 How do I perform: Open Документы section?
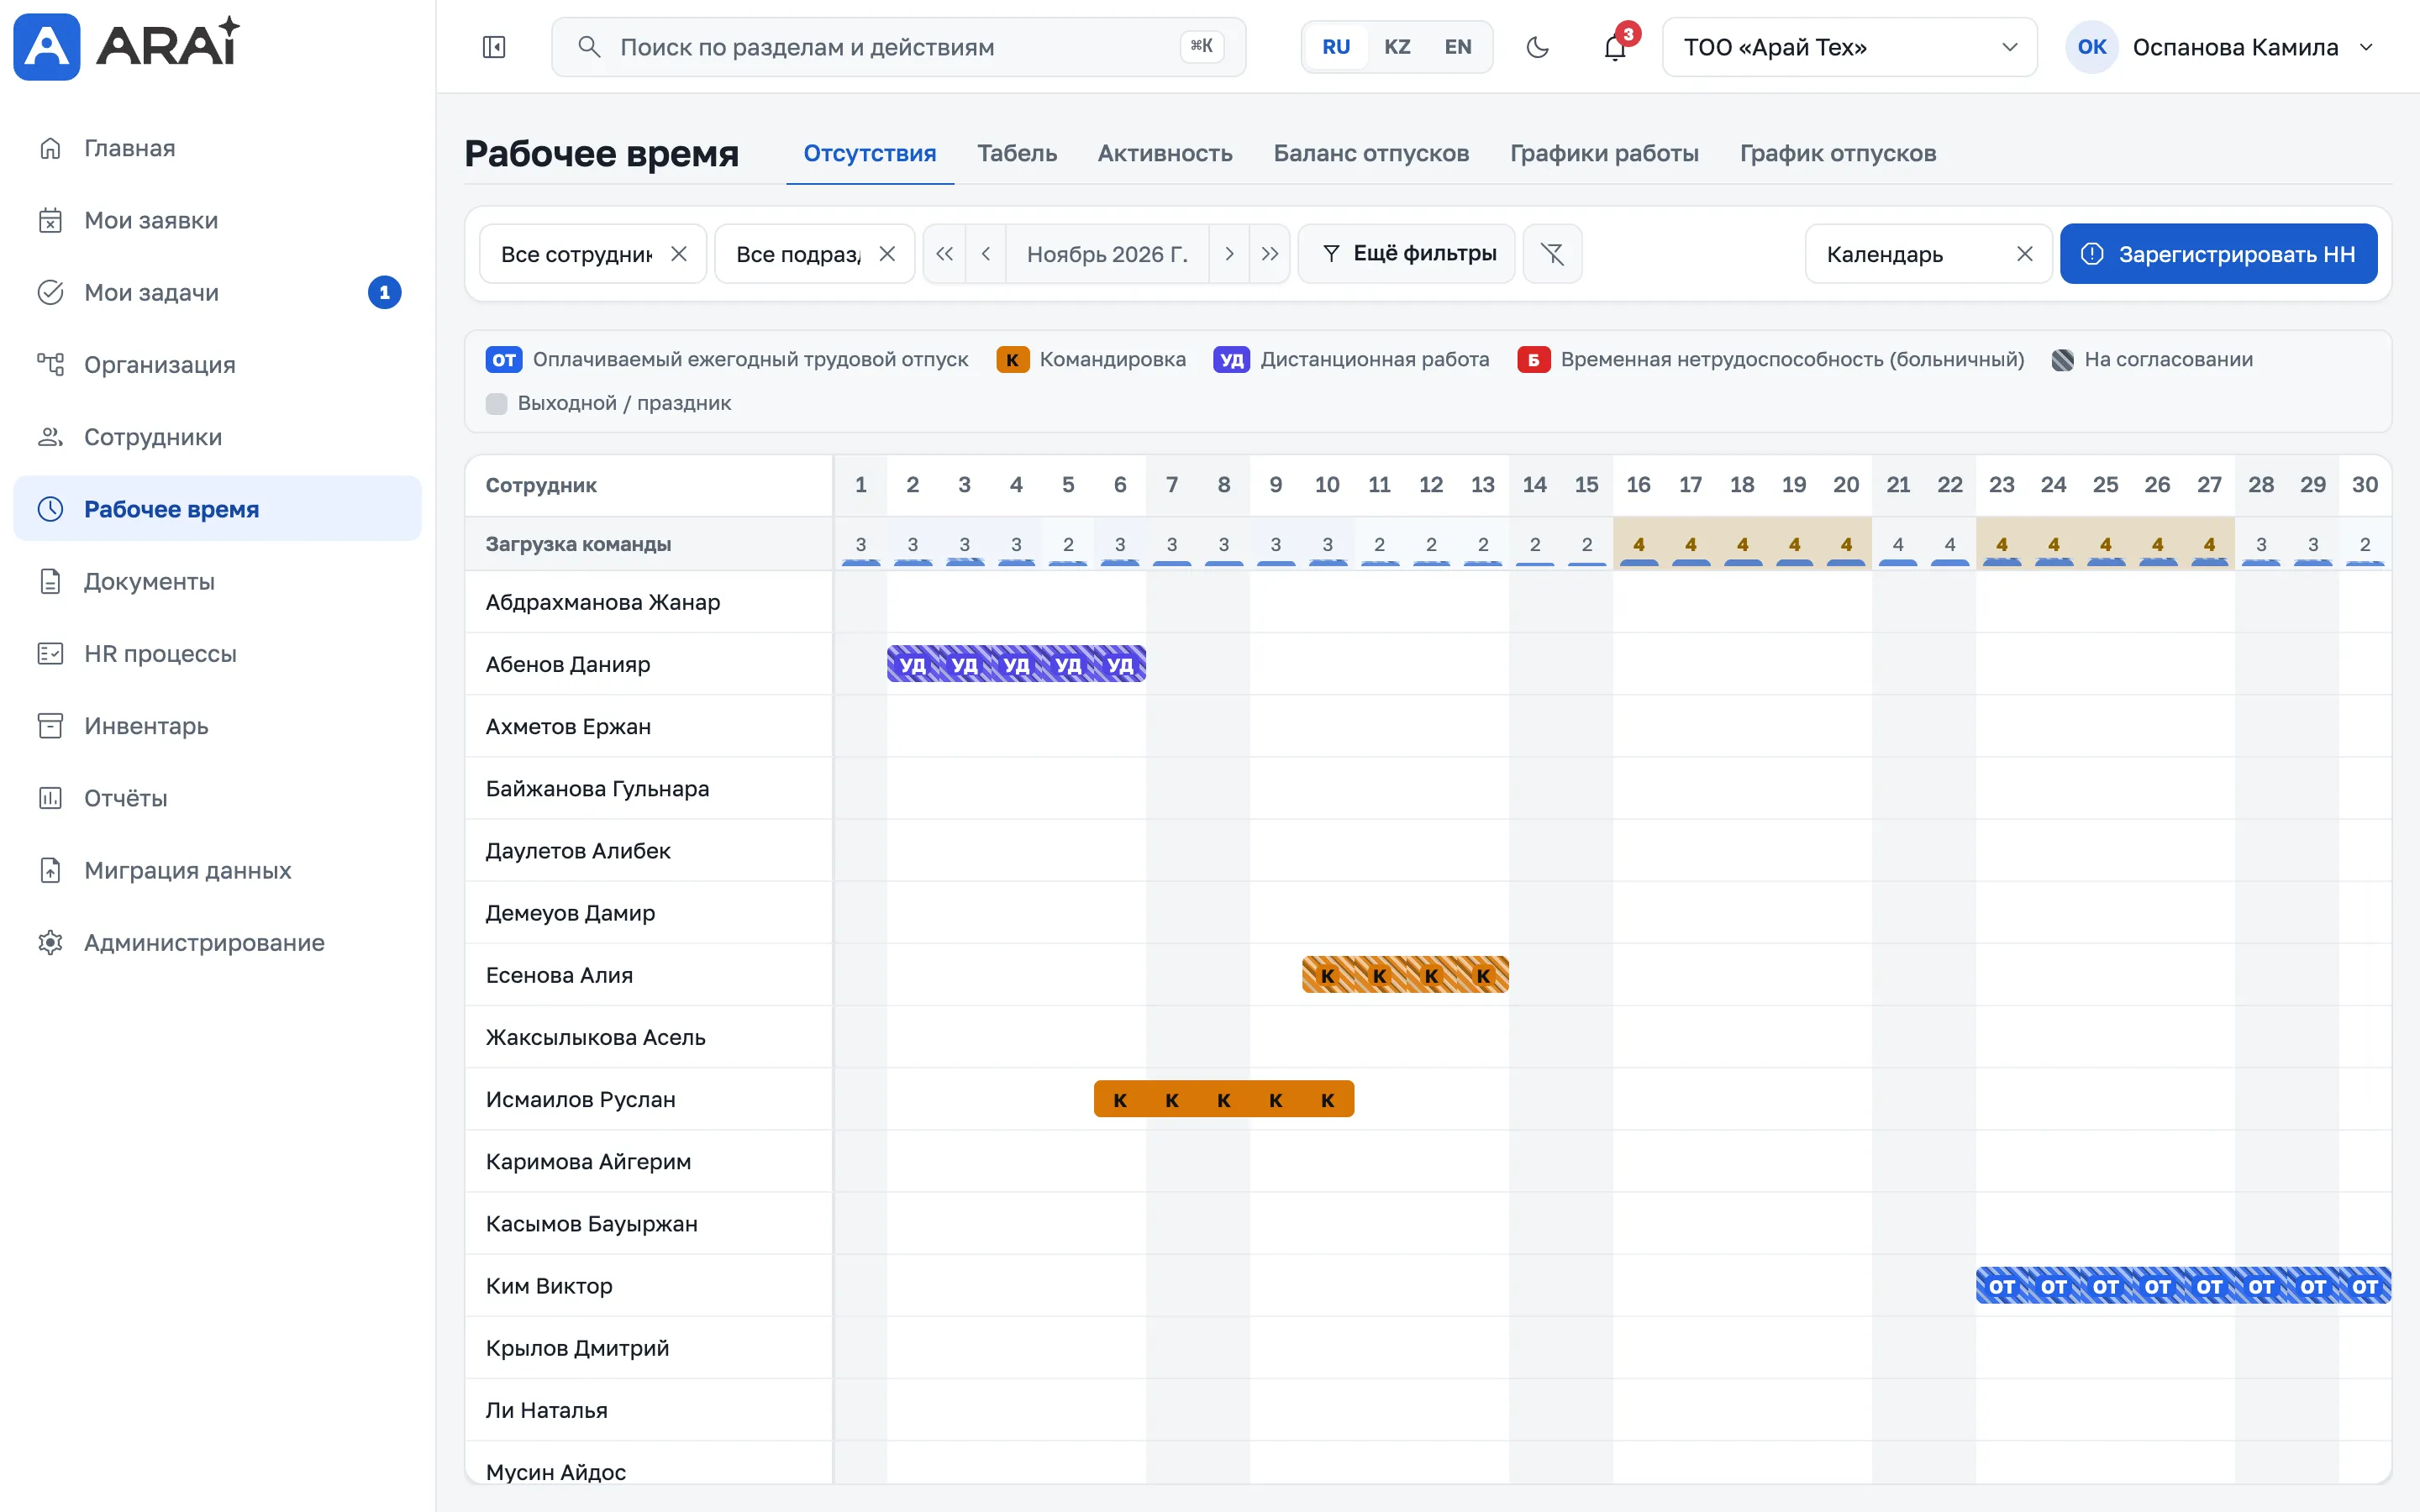point(217,581)
